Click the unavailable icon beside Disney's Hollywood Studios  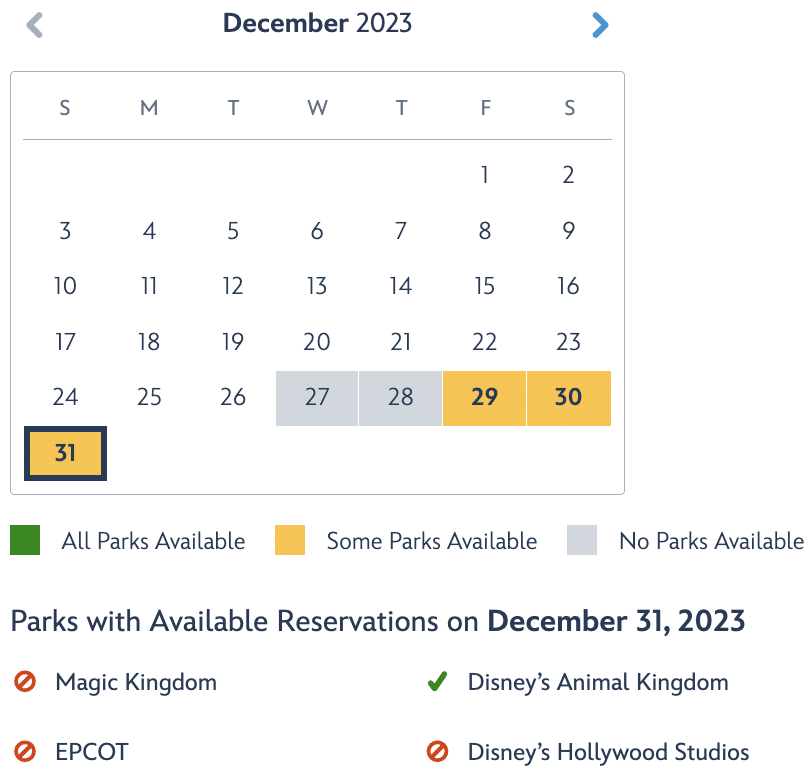click(x=438, y=751)
